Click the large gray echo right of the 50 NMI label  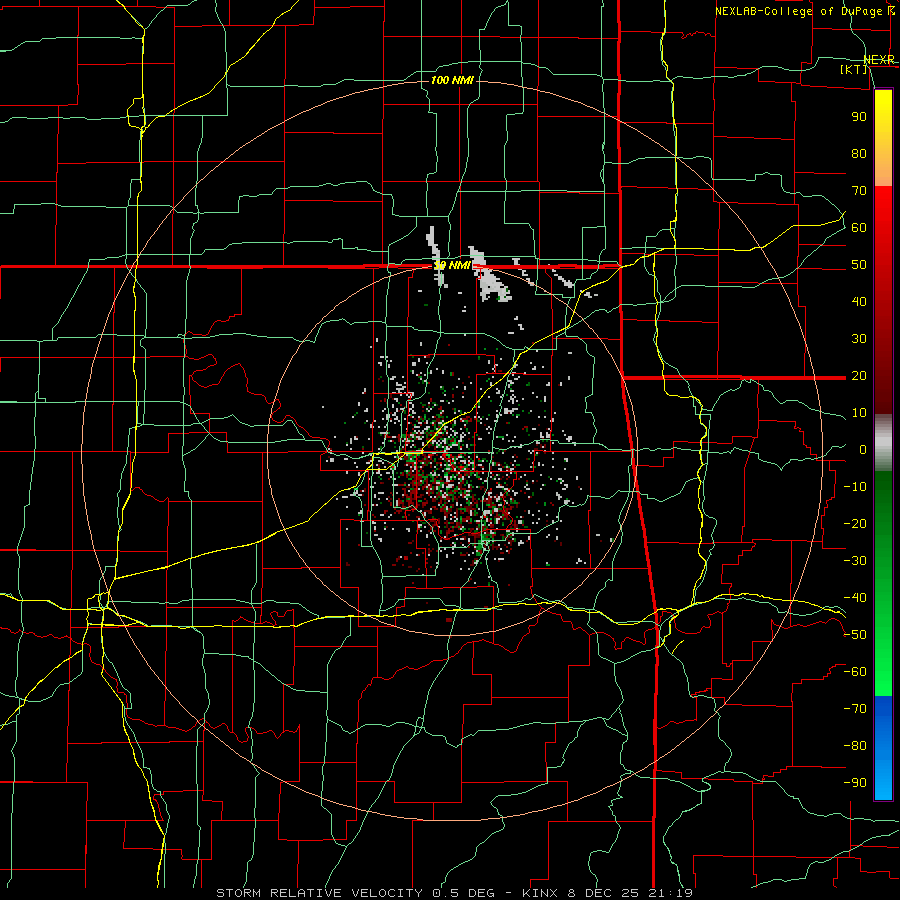pos(490,275)
